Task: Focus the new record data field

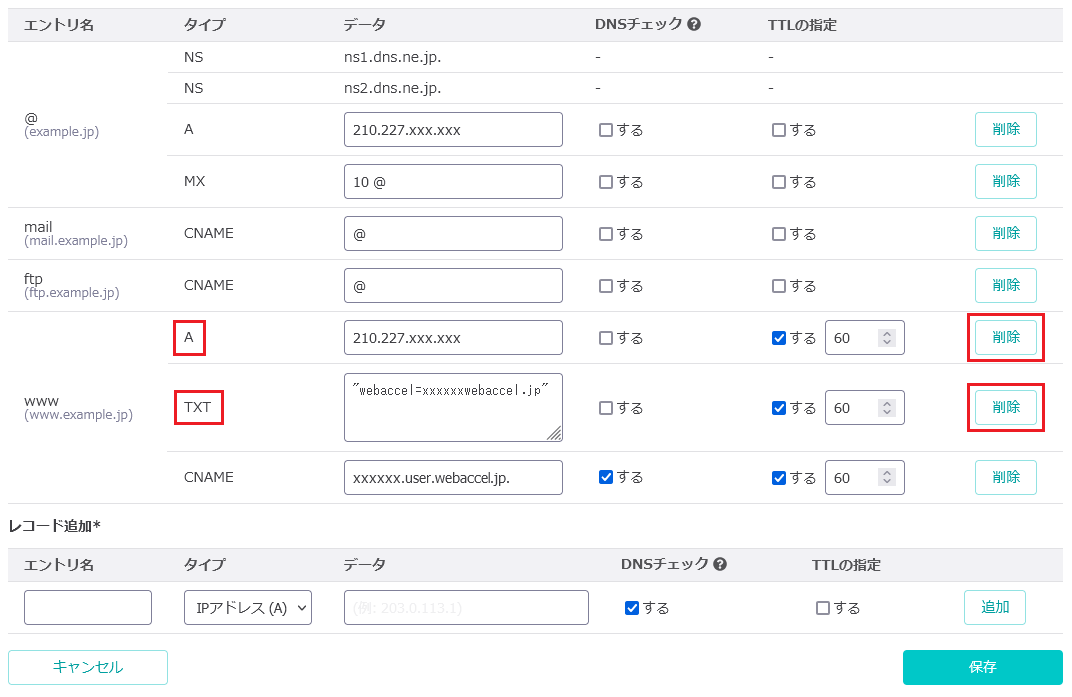Action: point(466,607)
